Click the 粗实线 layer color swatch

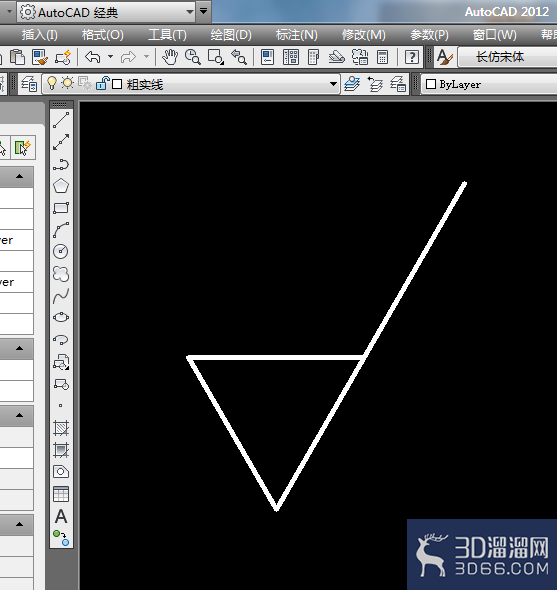point(117,84)
